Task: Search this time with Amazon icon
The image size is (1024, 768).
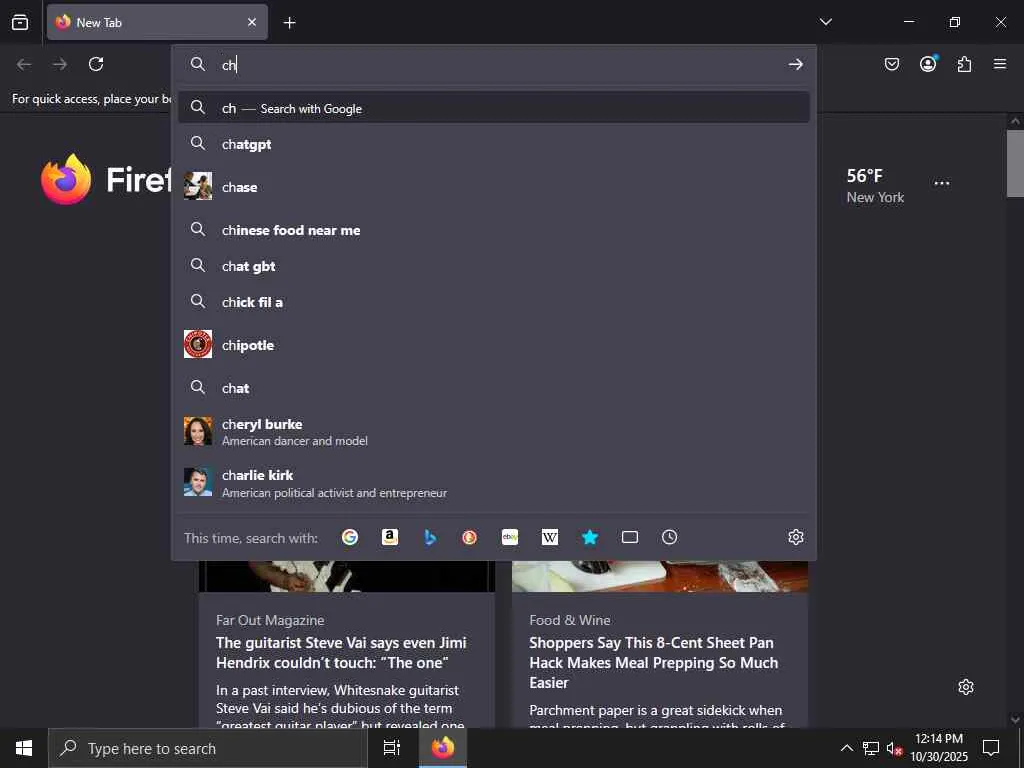Action: pos(390,537)
